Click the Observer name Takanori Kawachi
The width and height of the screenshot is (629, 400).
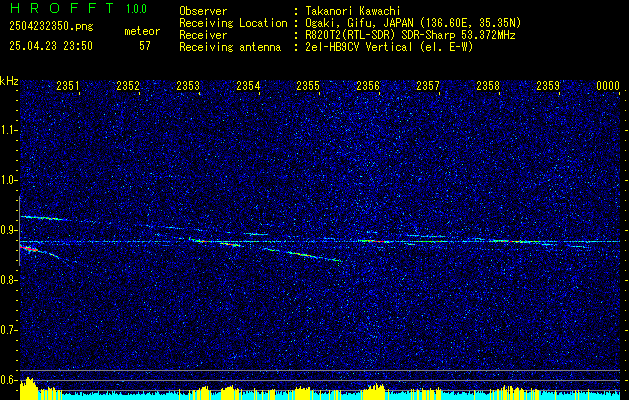(353, 11)
